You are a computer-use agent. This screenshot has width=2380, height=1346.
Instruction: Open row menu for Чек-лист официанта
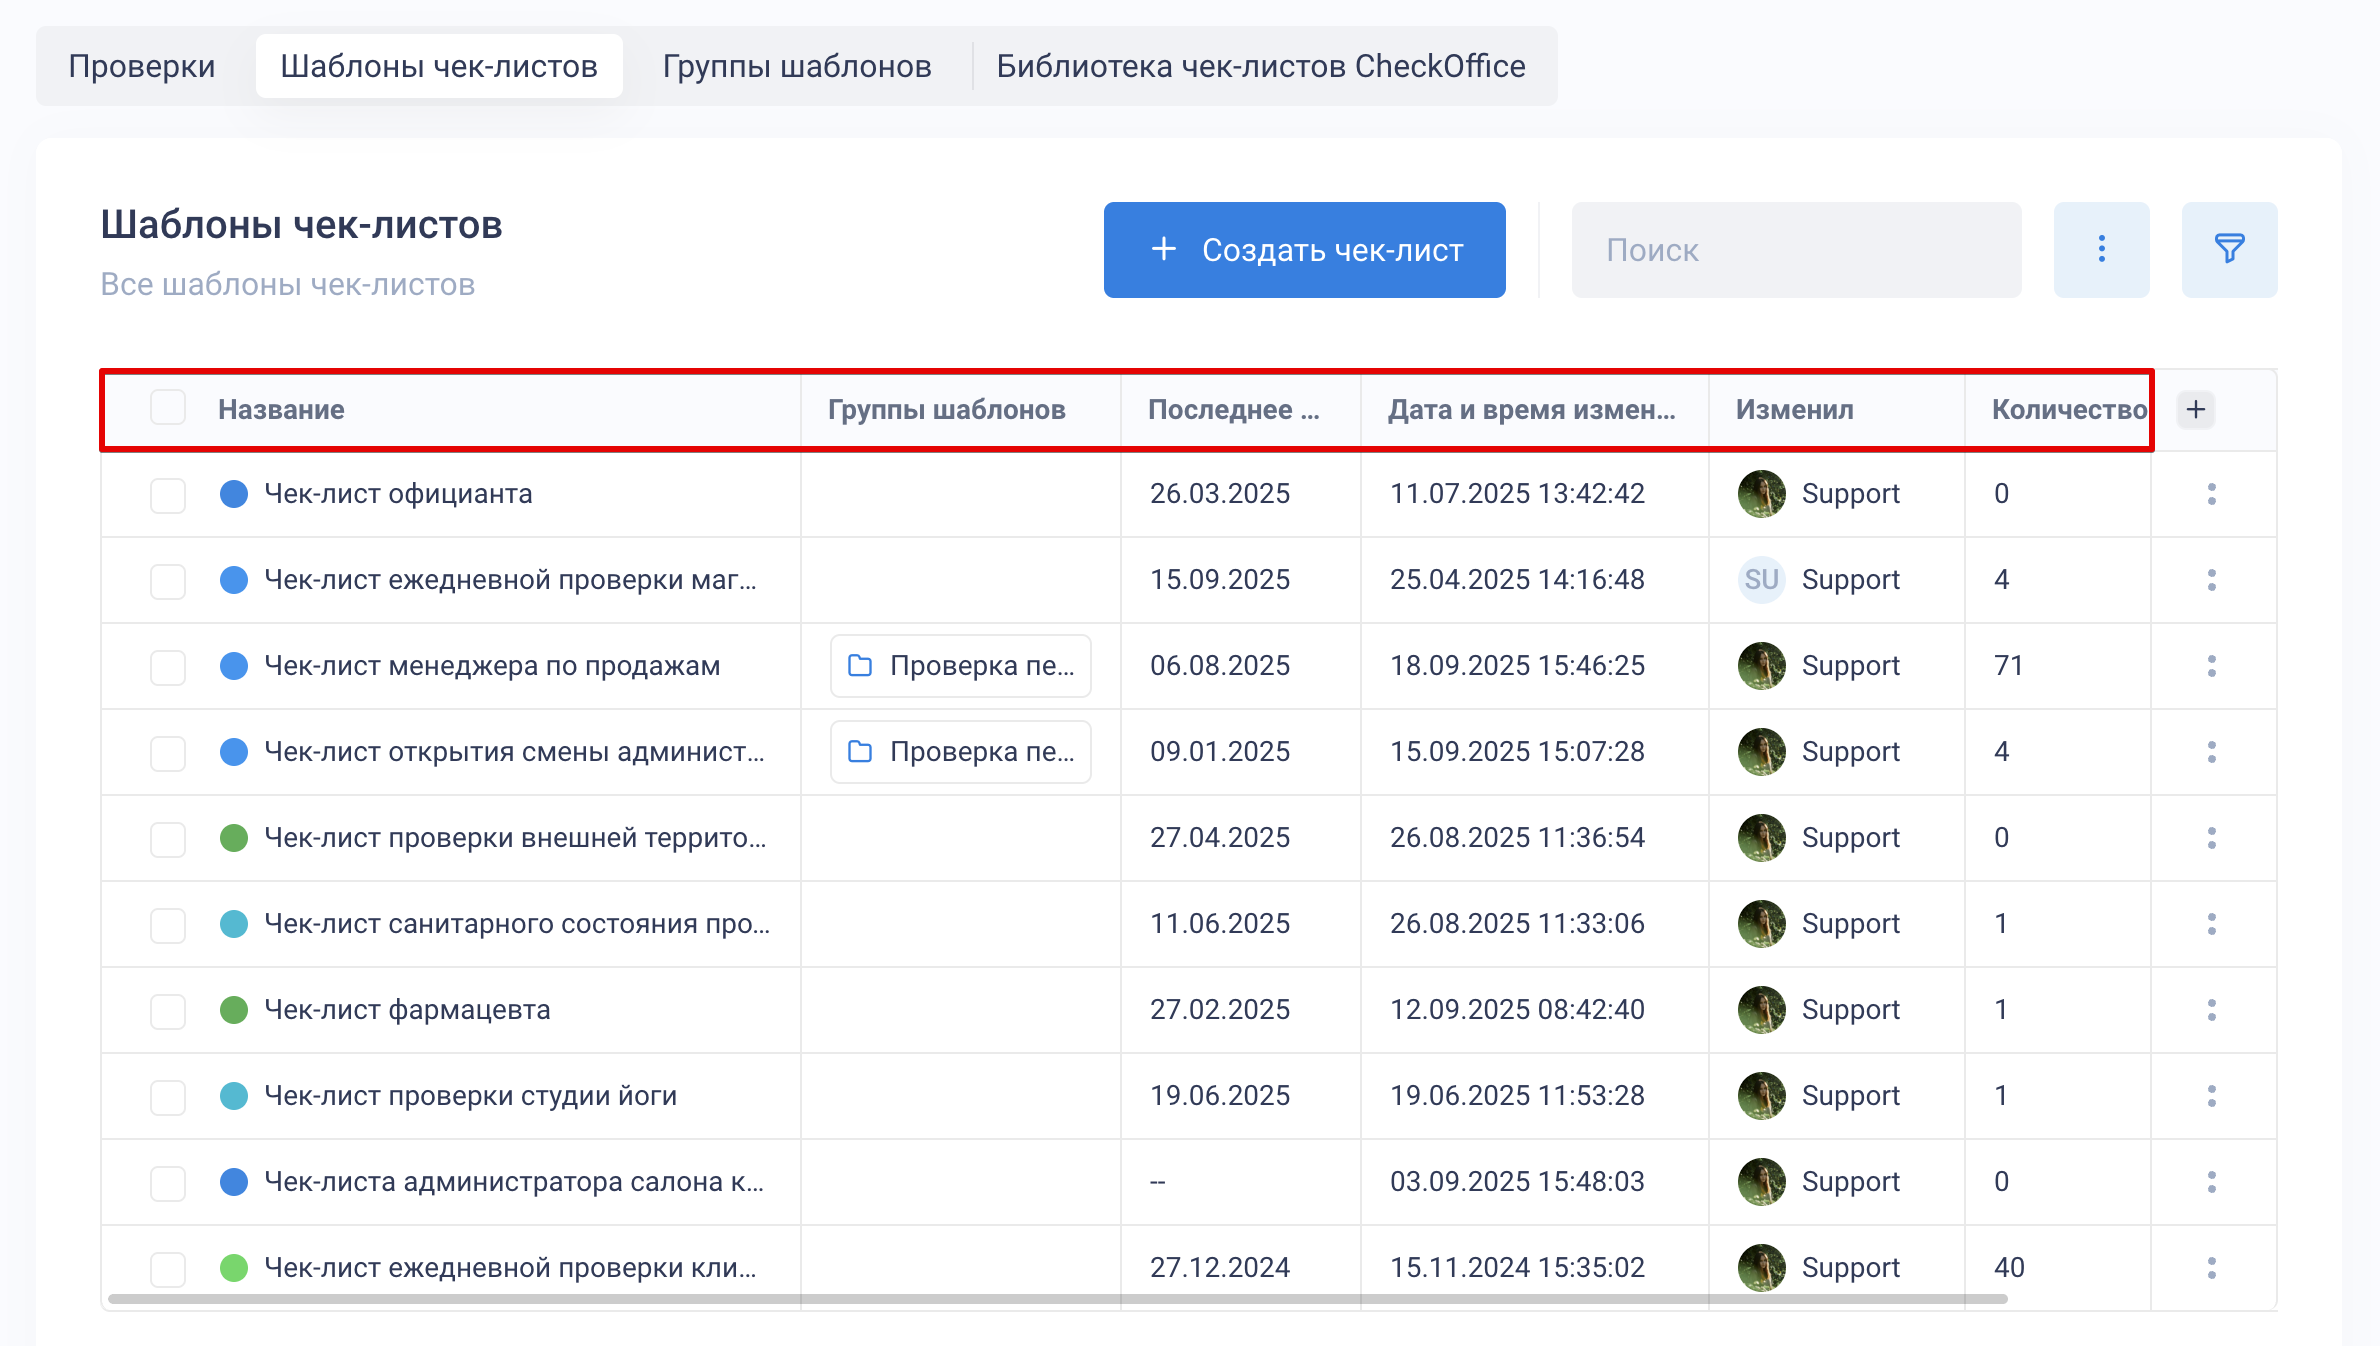2211,494
